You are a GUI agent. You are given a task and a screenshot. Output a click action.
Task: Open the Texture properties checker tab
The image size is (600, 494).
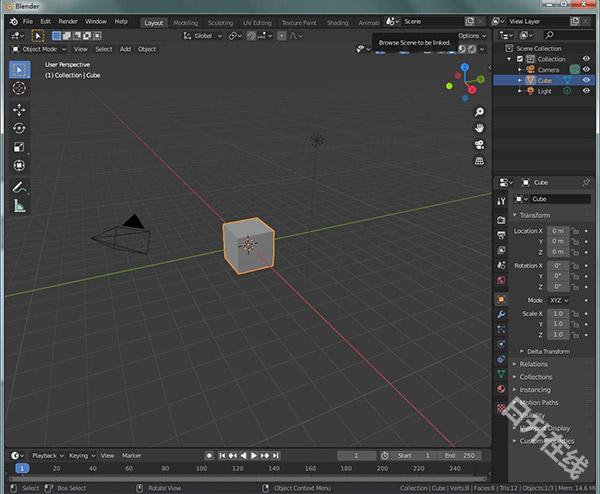501,408
